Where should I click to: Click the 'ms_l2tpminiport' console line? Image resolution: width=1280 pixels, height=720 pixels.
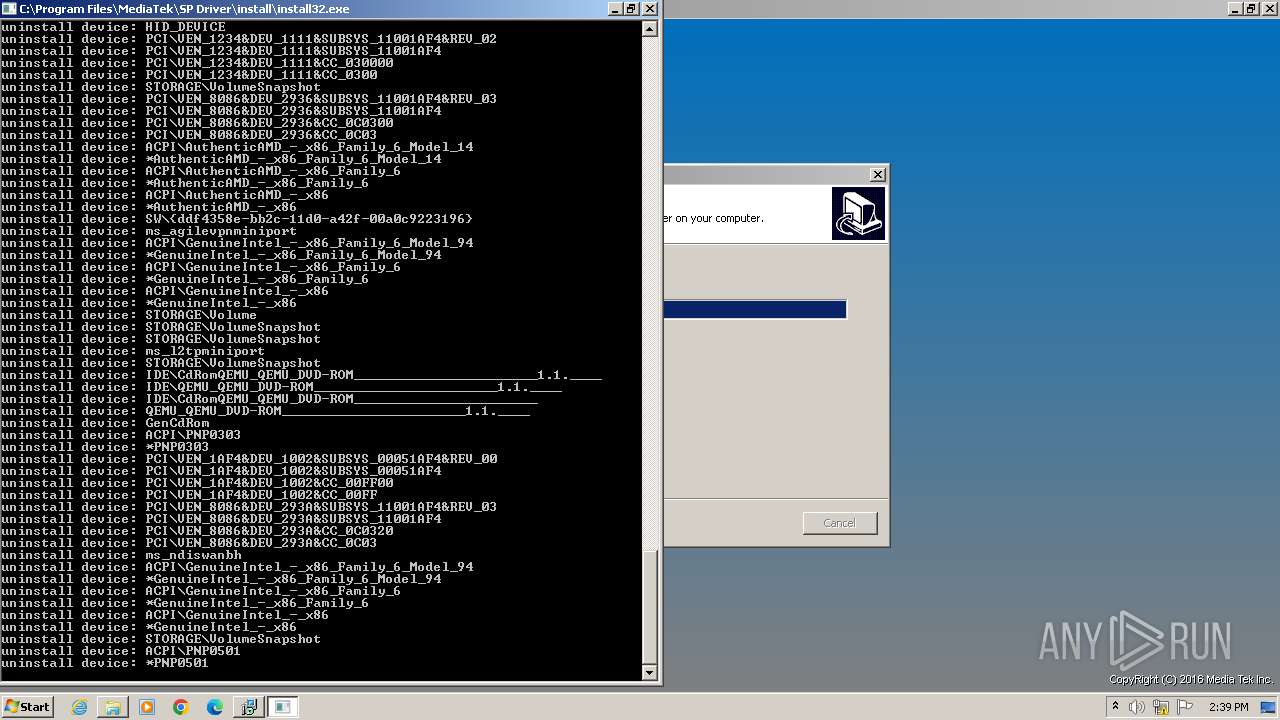133,351
